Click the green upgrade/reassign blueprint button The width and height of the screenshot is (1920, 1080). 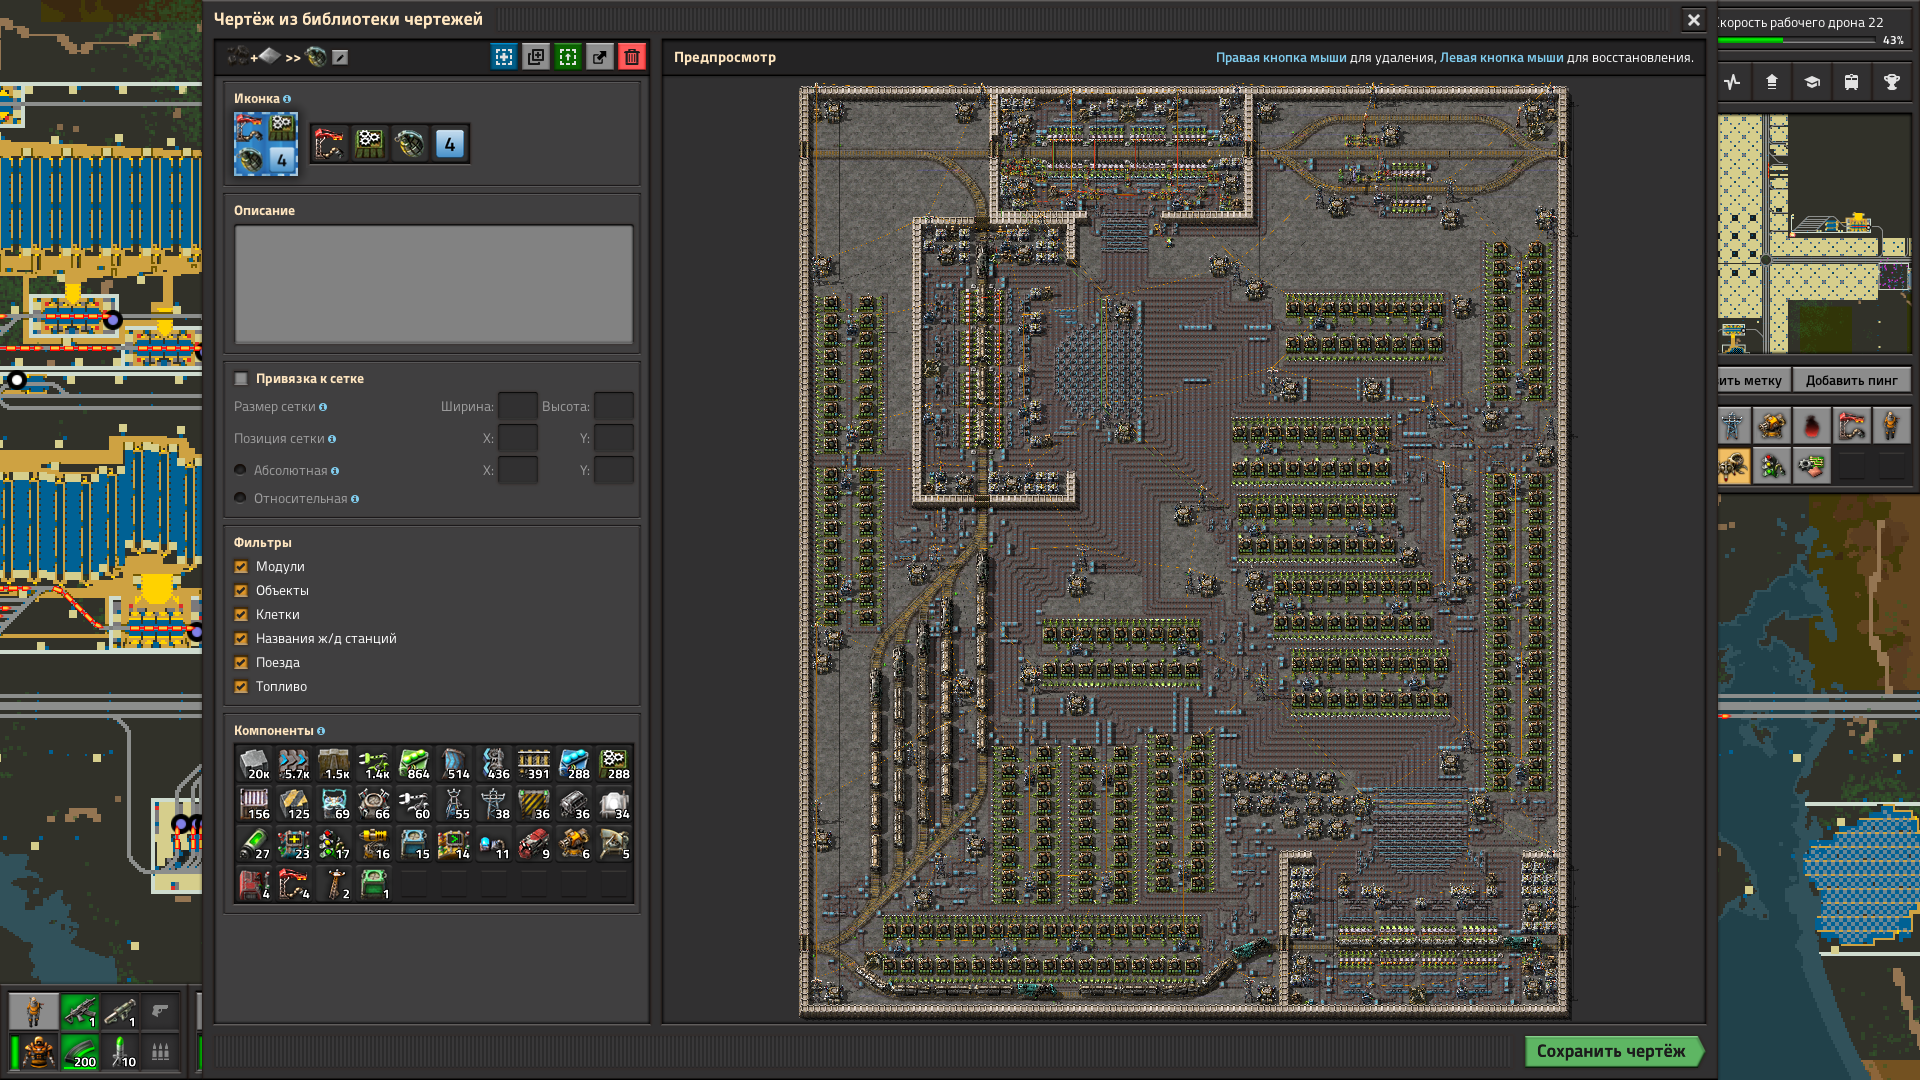pos(568,57)
